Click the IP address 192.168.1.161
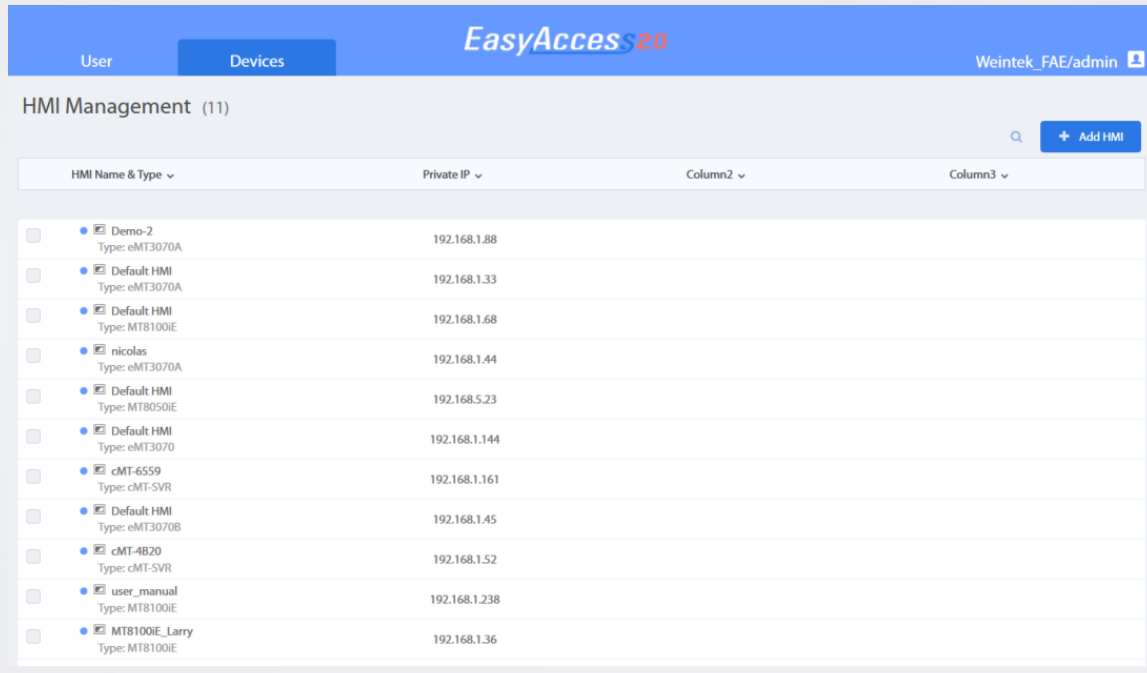The height and width of the screenshot is (673, 1147). pyautogui.click(x=465, y=479)
